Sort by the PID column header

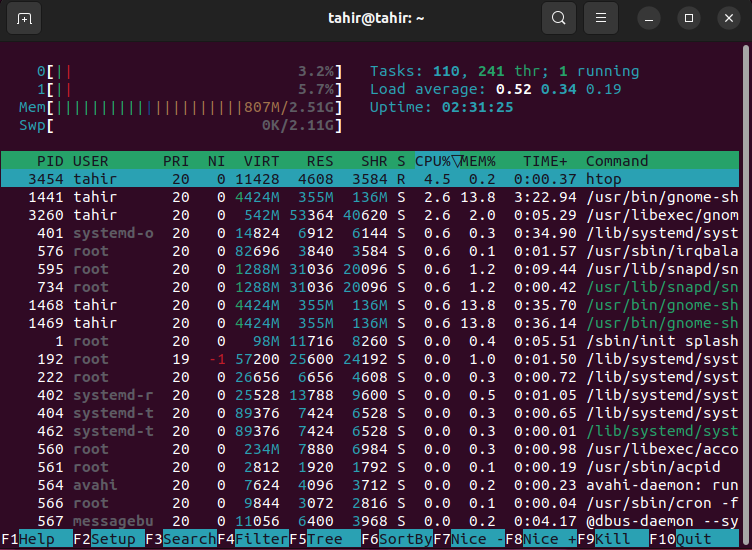click(x=50, y=161)
